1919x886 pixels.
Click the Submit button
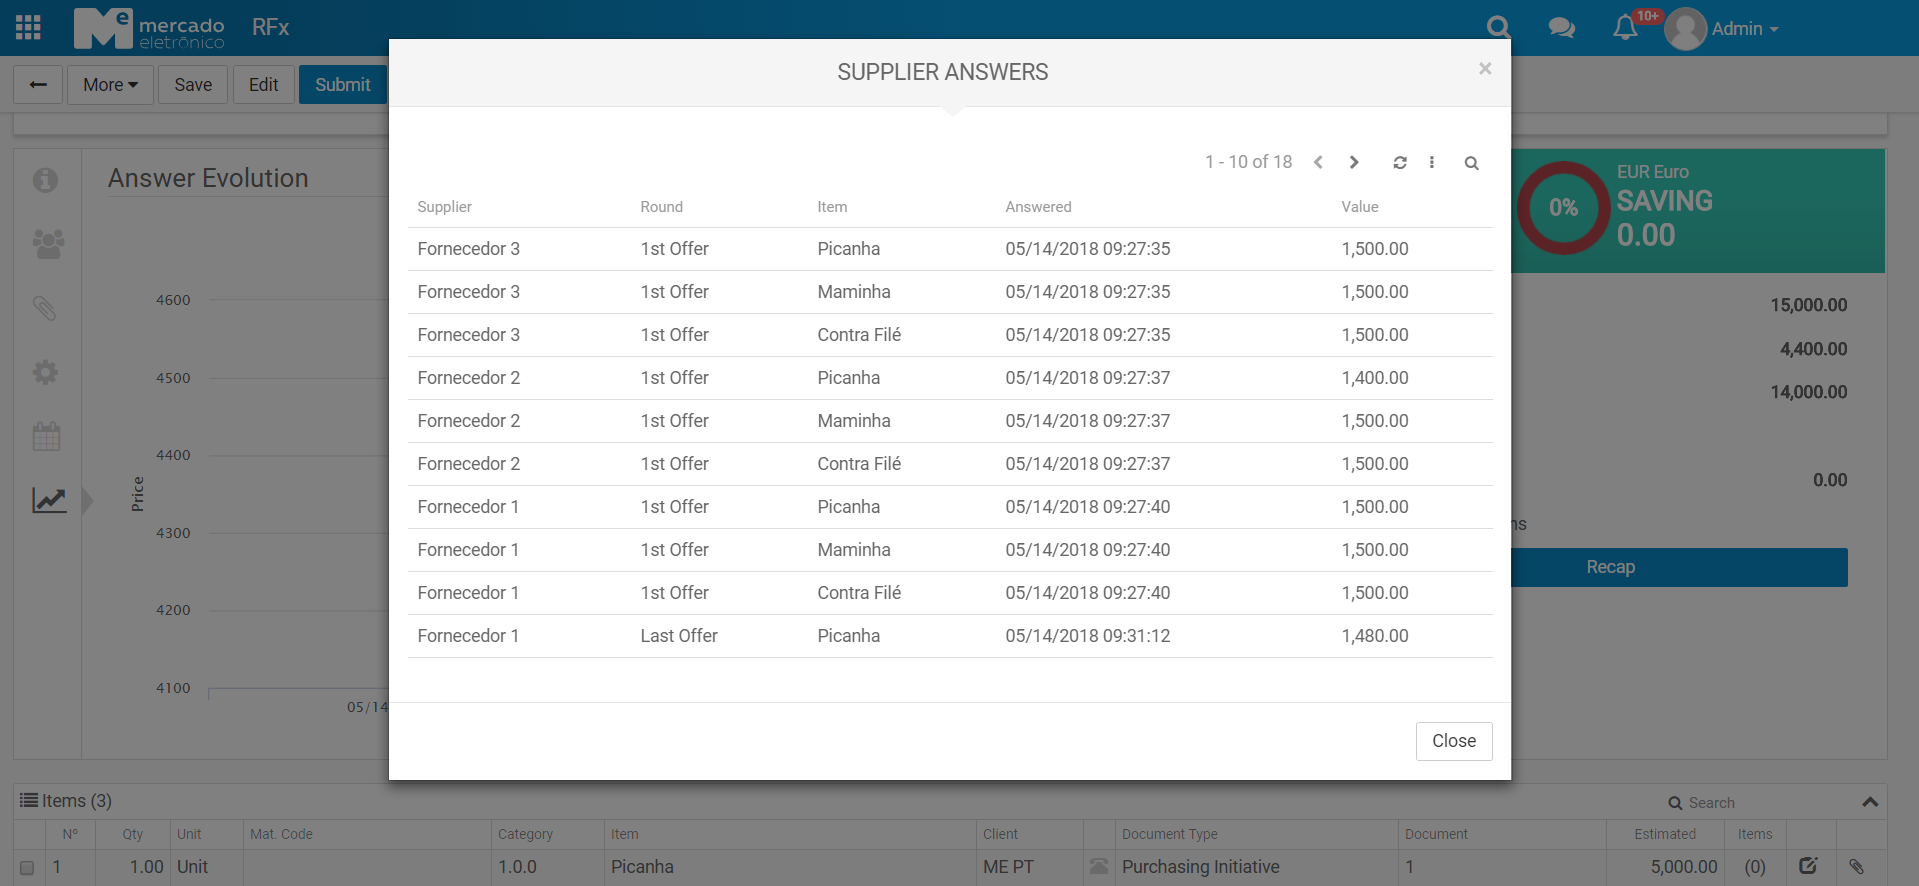click(x=342, y=85)
